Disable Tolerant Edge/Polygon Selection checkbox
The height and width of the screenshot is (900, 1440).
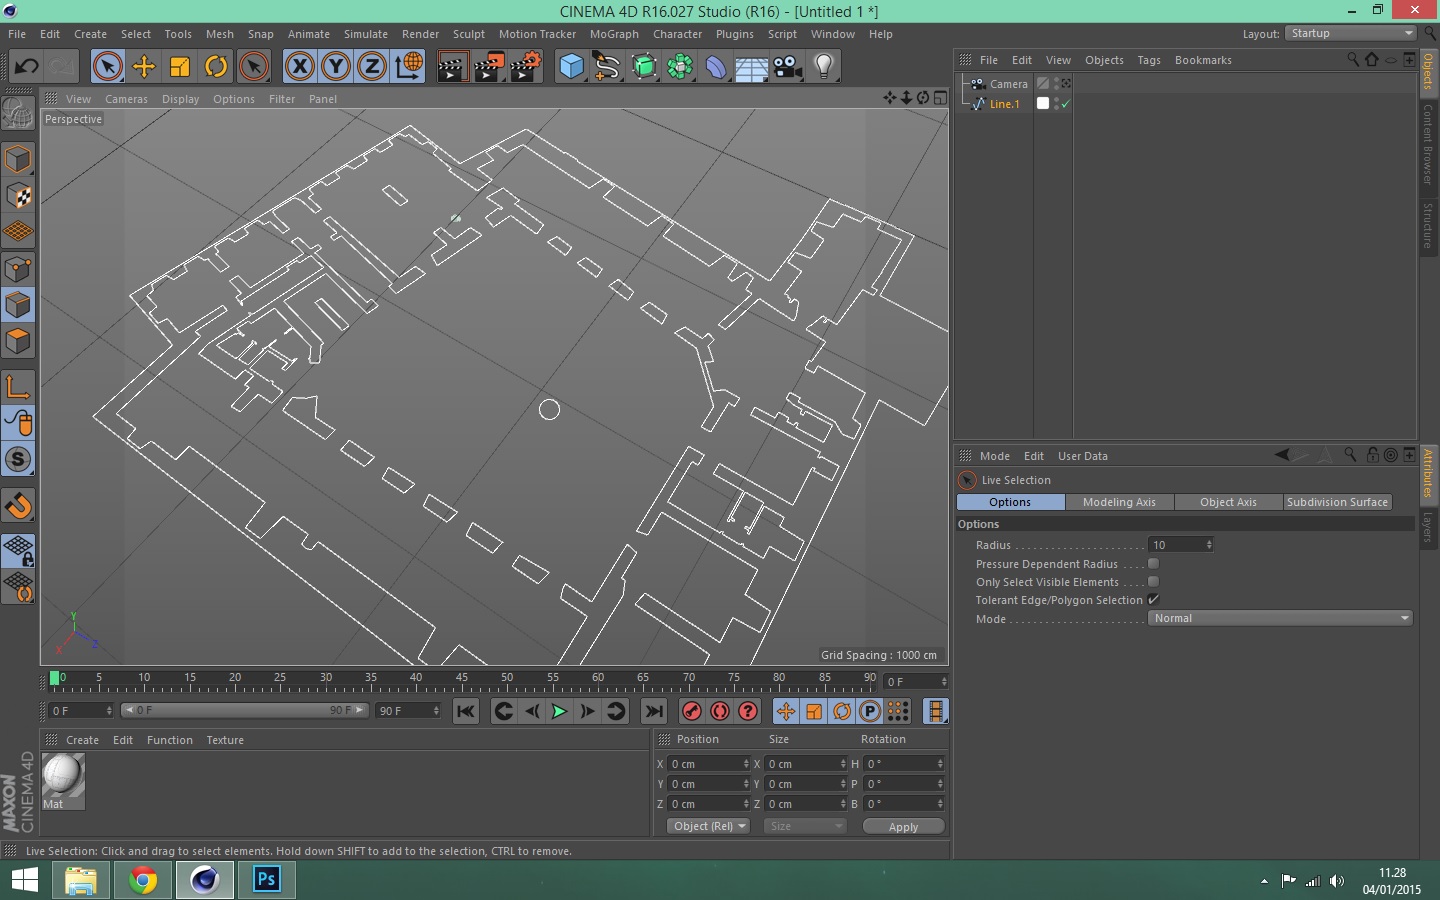click(1153, 600)
